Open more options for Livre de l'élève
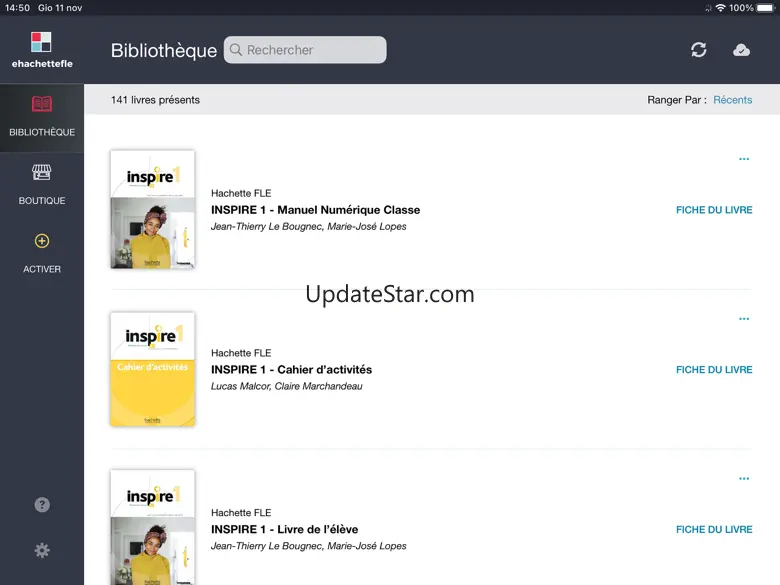This screenshot has height=585, width=780. click(x=743, y=479)
